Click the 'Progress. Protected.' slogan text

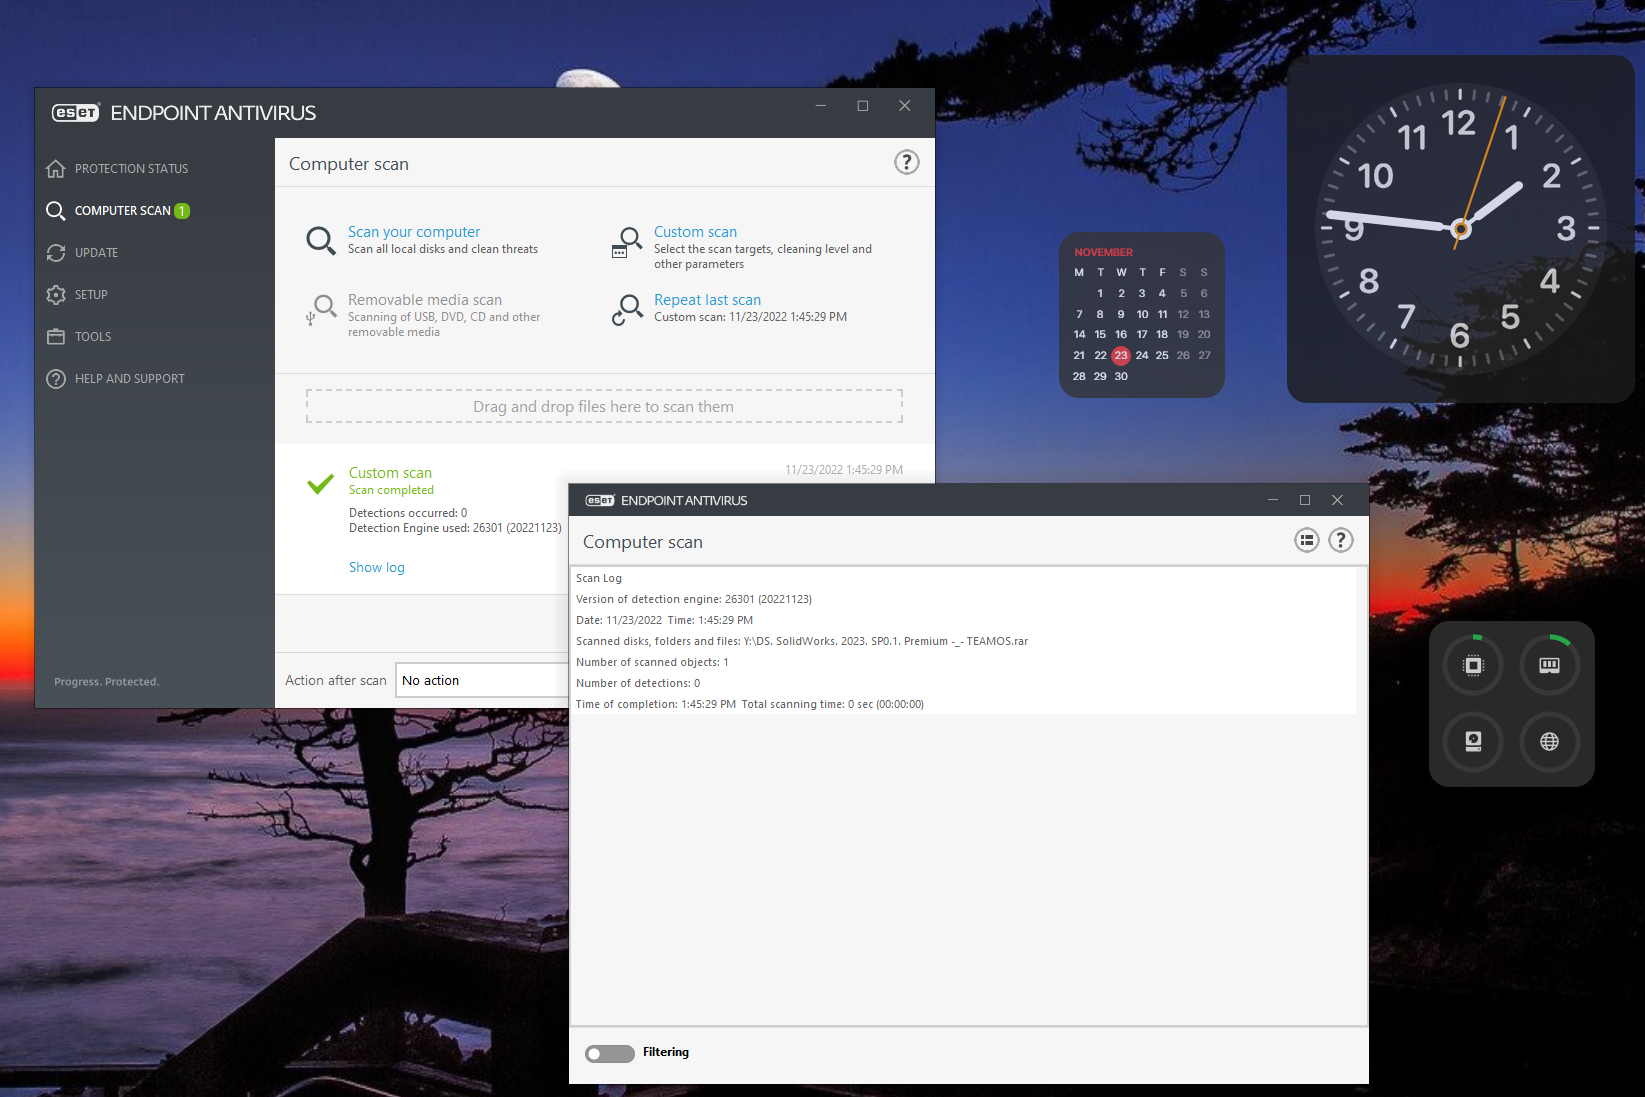pos(106,682)
